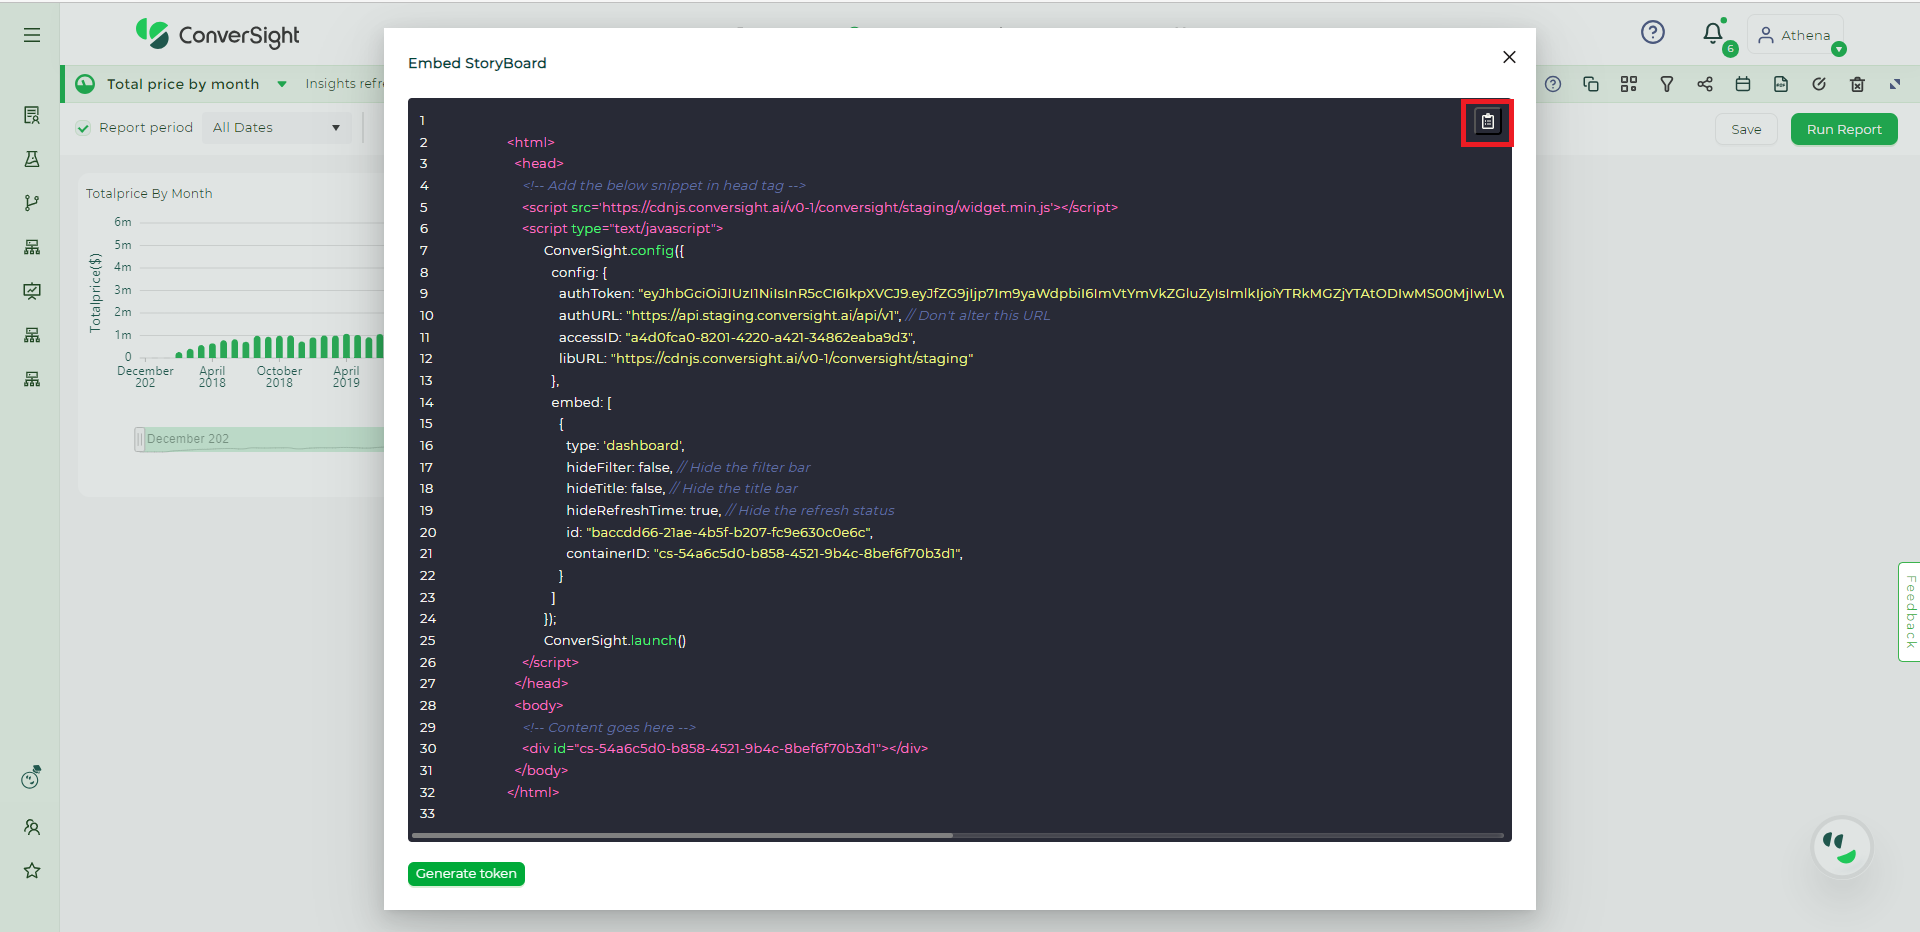
Task: Expand the Total price by month dropdown
Action: click(282, 84)
